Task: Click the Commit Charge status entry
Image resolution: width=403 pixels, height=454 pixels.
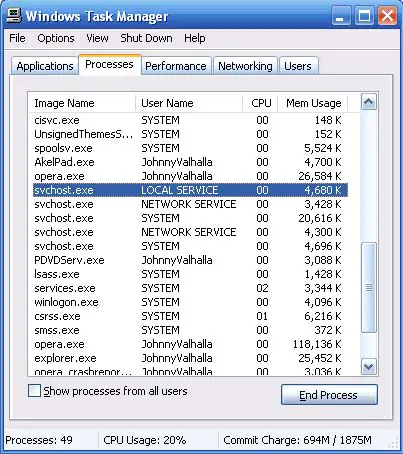Action: tap(297, 440)
